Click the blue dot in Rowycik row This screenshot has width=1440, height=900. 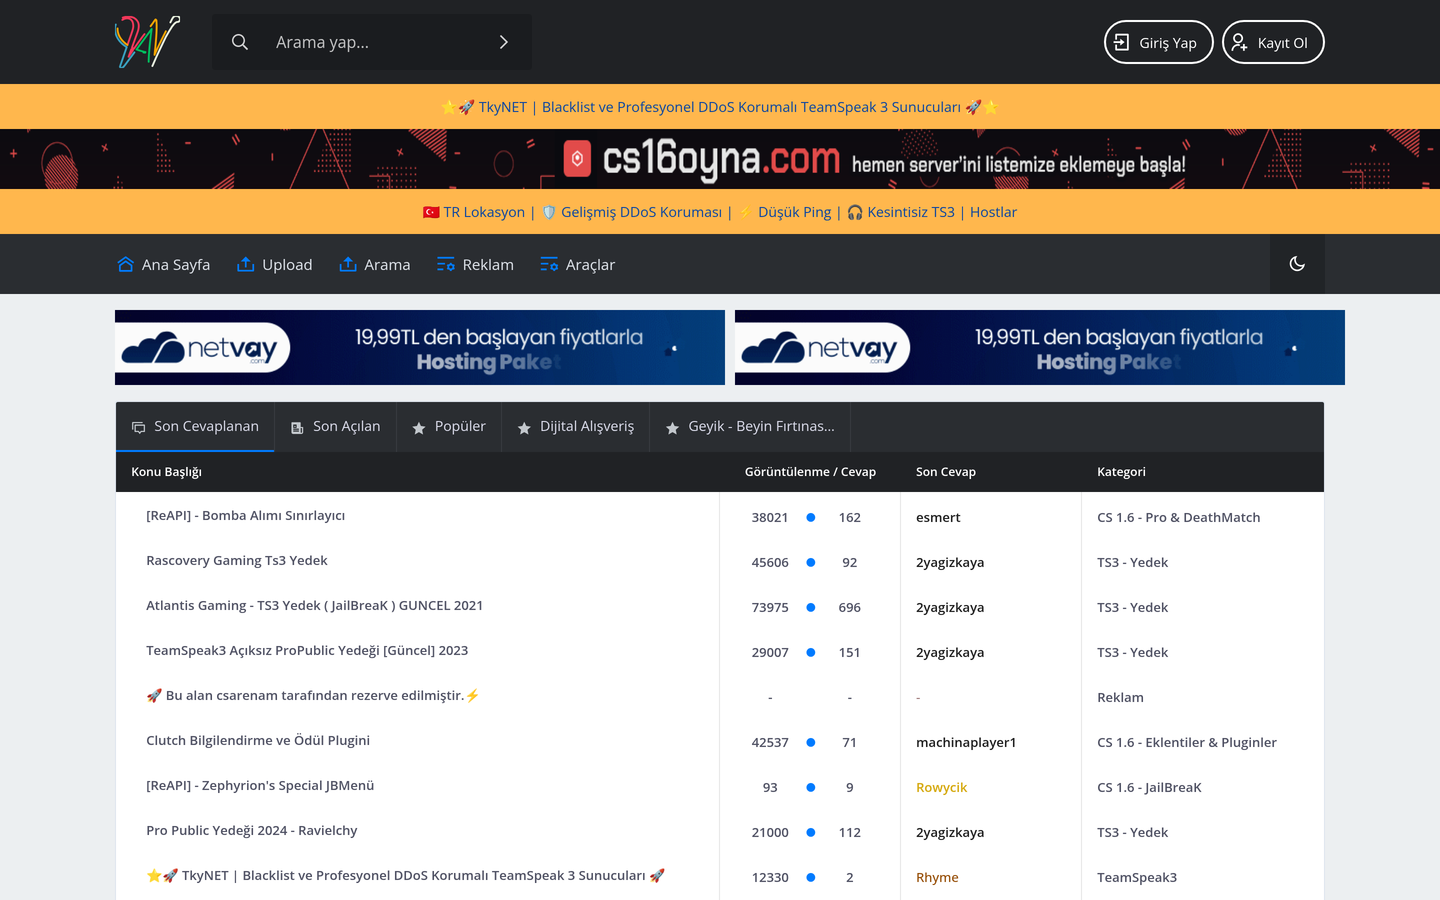tap(811, 787)
